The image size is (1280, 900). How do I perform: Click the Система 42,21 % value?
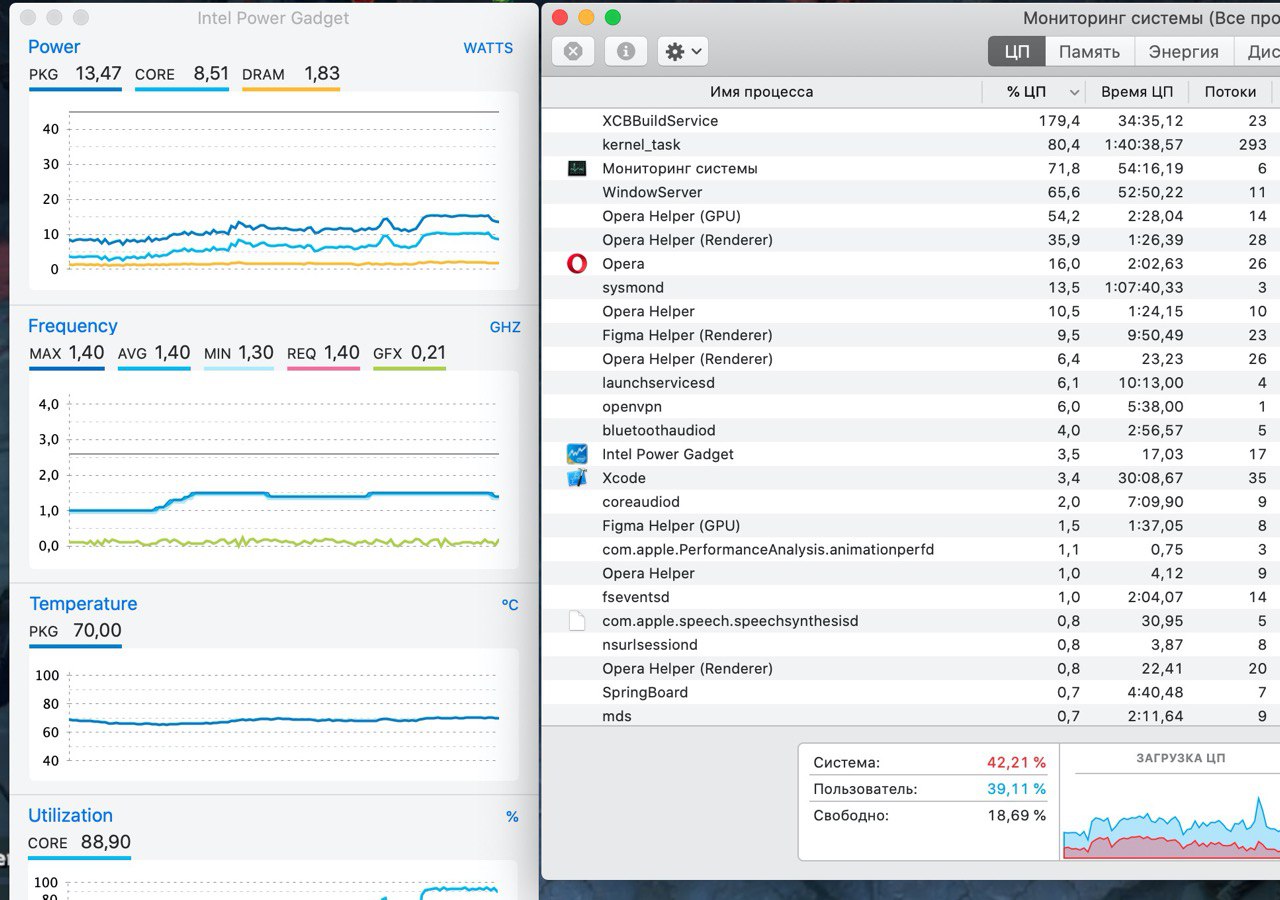point(1016,763)
